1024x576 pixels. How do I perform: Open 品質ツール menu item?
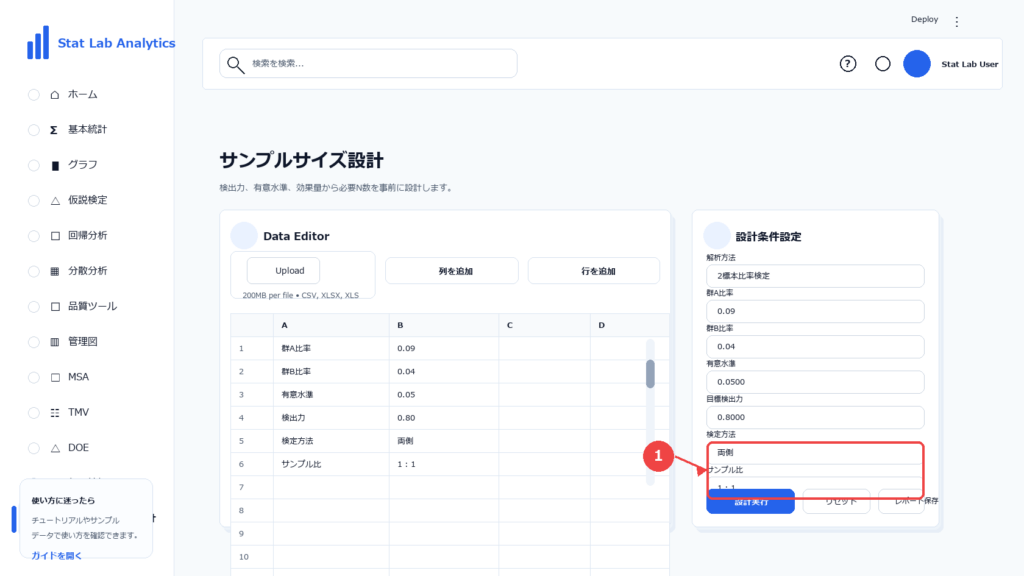(93, 306)
